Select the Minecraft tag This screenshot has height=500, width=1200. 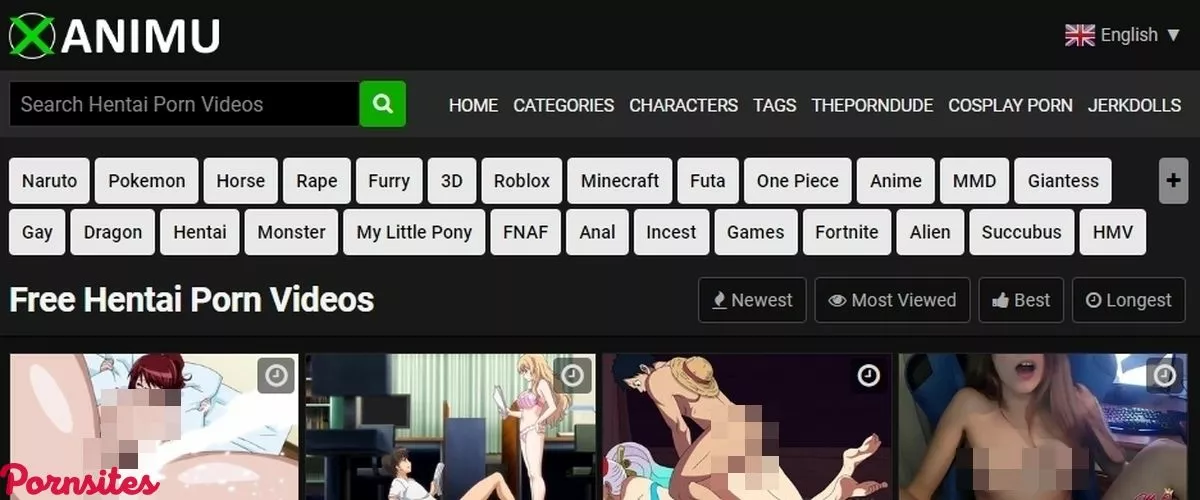[620, 181]
